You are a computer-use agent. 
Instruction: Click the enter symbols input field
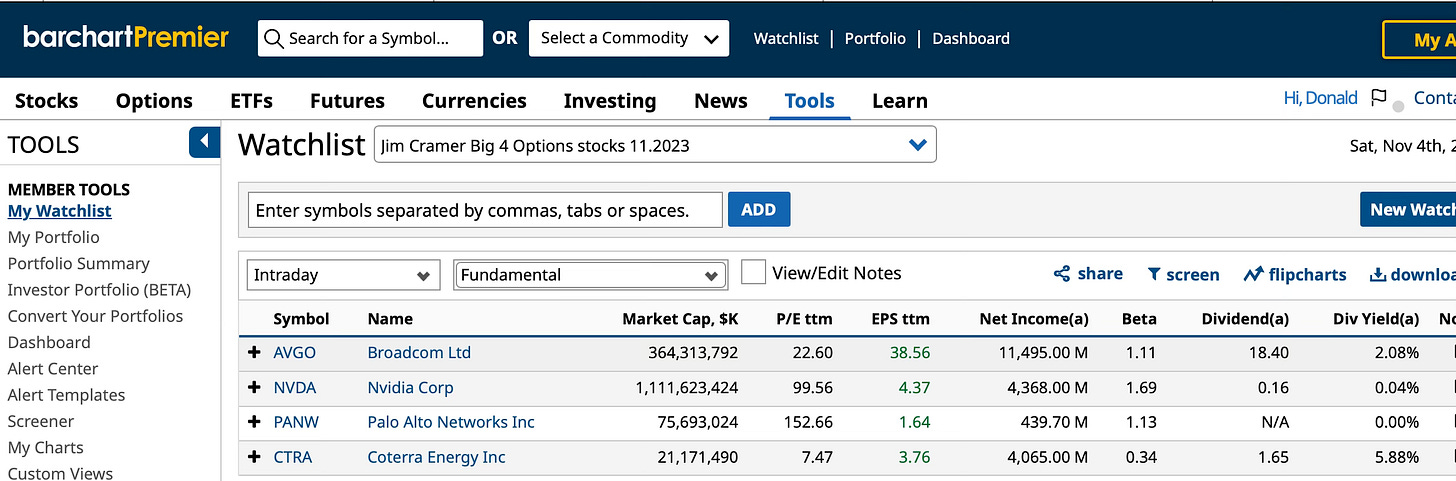pyautogui.click(x=485, y=210)
